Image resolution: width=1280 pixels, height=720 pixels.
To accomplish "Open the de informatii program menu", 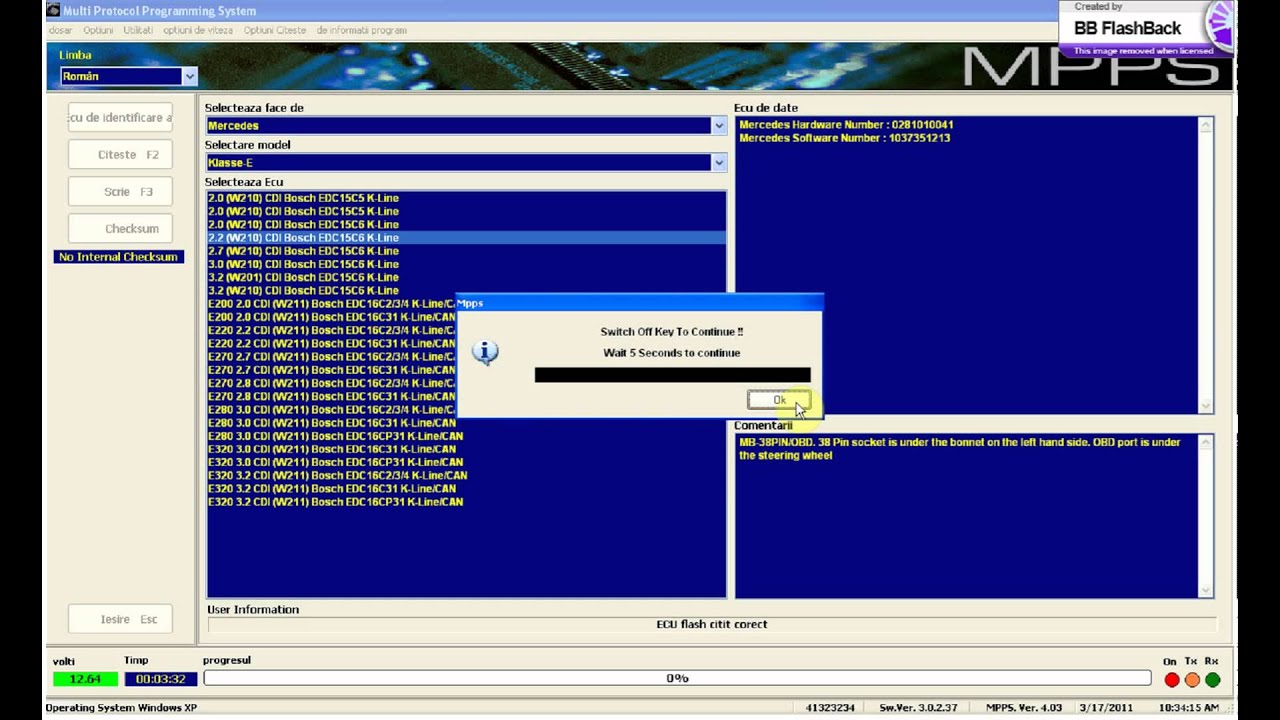I will (x=361, y=30).
